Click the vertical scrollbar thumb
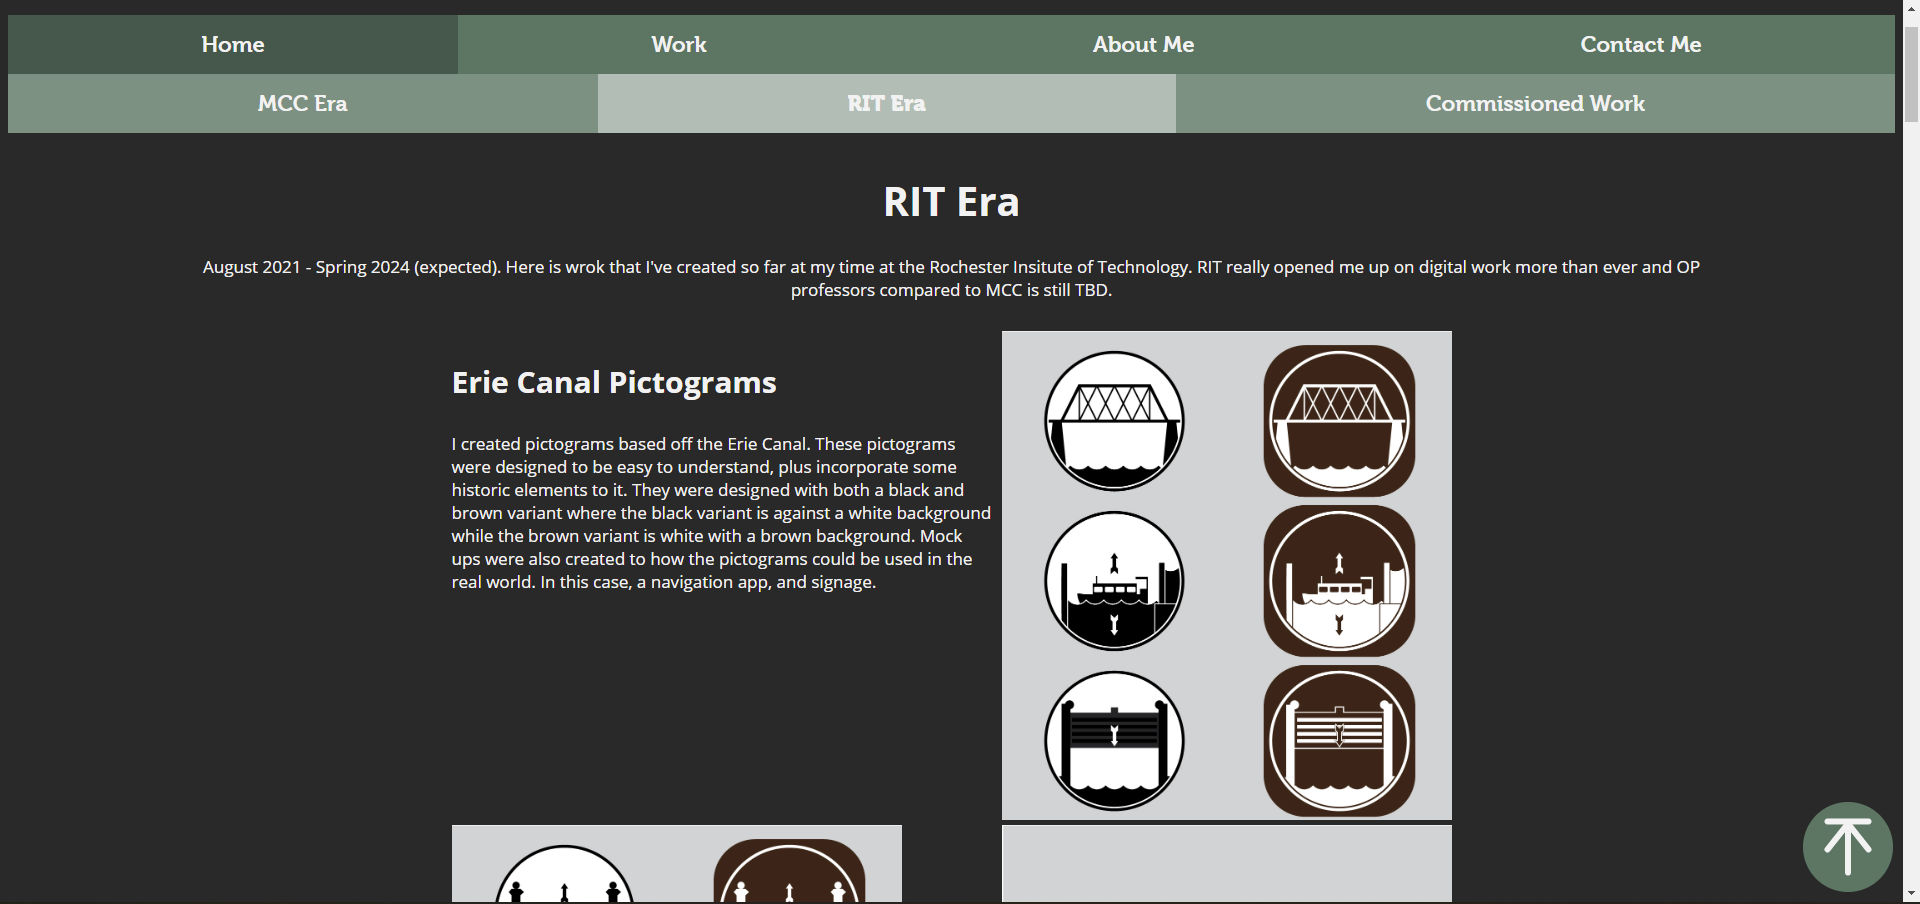The height and width of the screenshot is (904, 1920). pyautogui.click(x=1911, y=75)
